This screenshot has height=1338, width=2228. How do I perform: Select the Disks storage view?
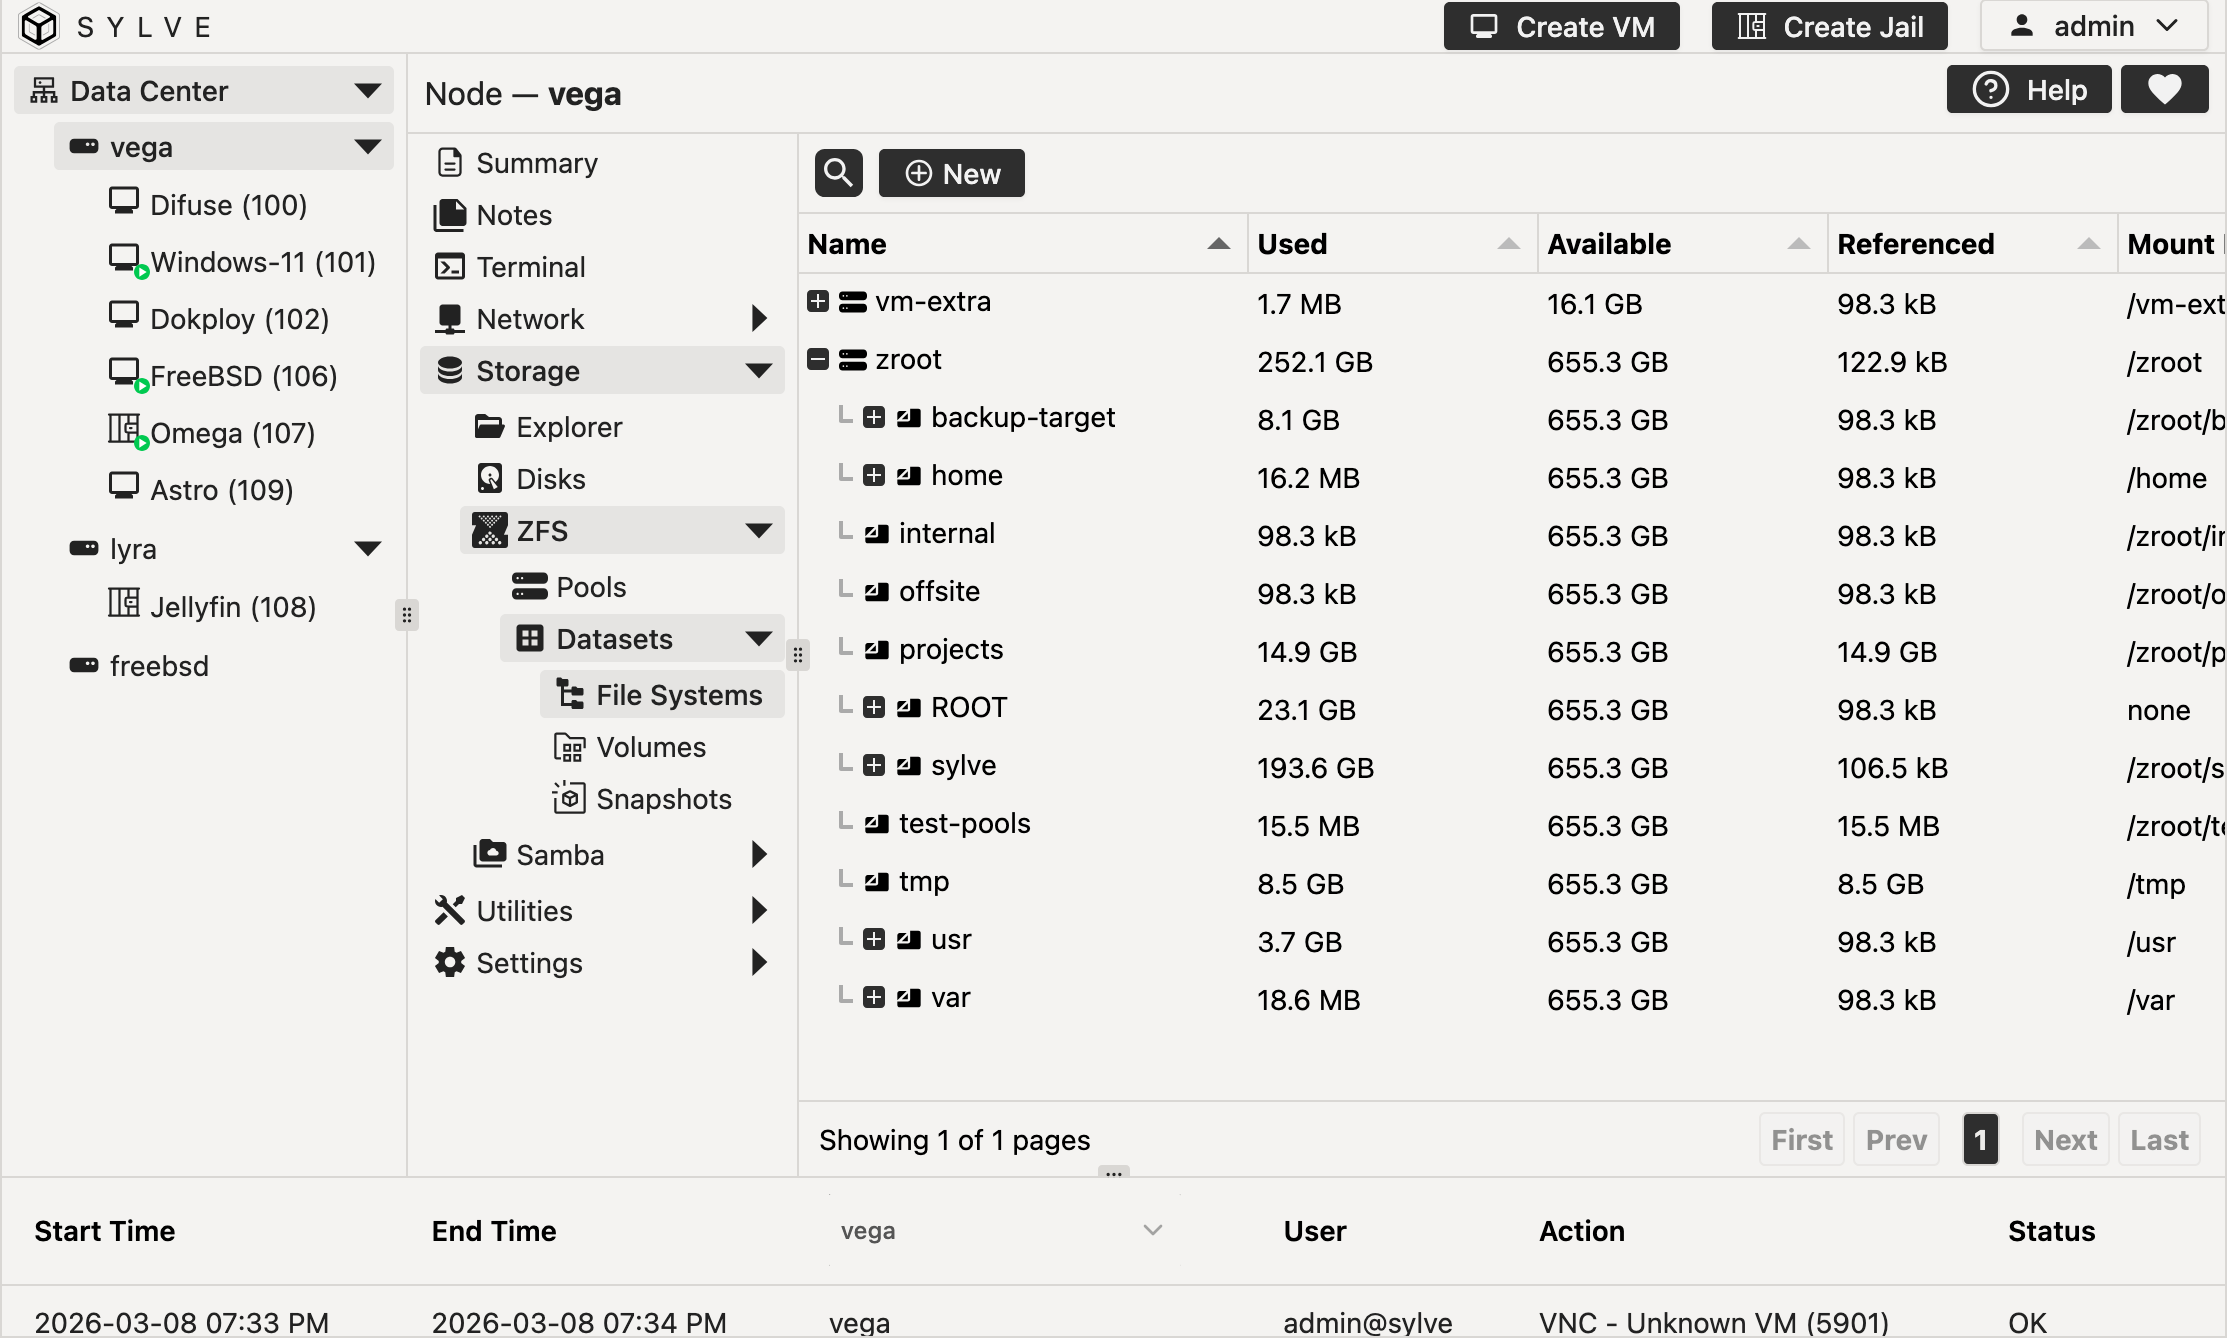click(x=551, y=478)
